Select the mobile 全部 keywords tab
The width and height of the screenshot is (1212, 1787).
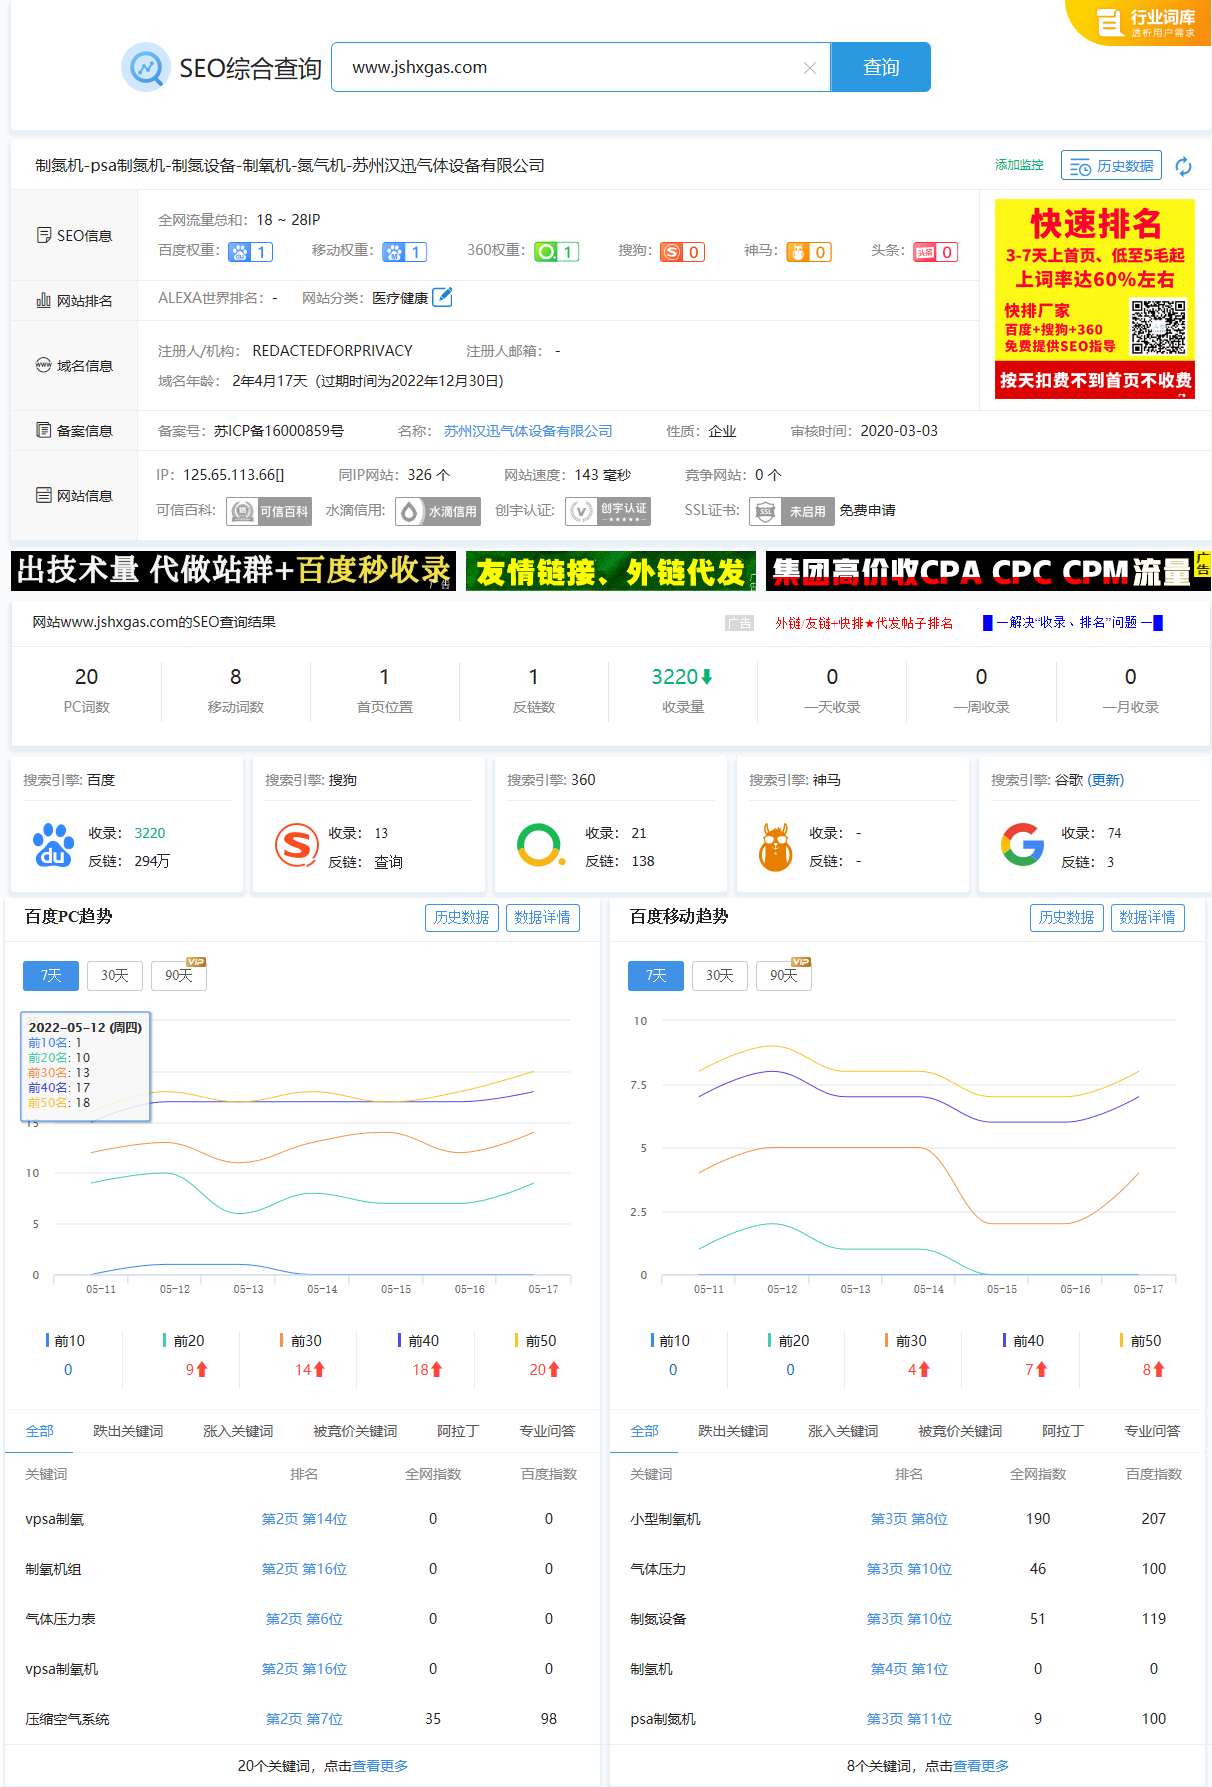(645, 1431)
